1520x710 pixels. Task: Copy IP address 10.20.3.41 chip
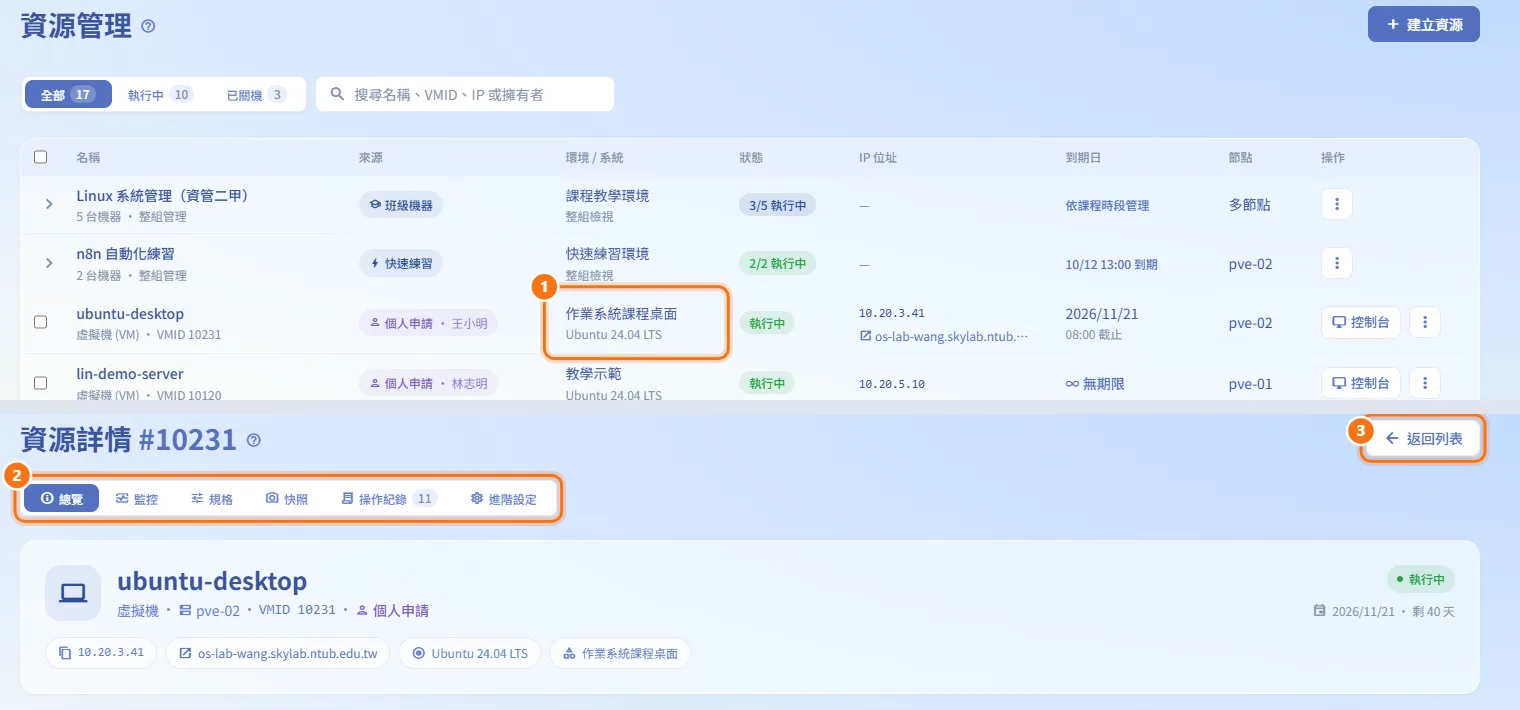[x=101, y=653]
